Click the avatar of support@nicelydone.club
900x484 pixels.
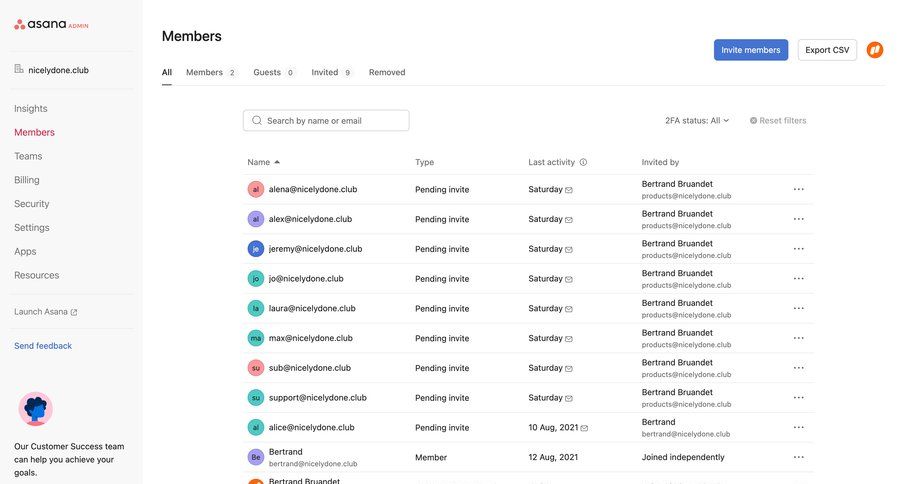tap(255, 397)
